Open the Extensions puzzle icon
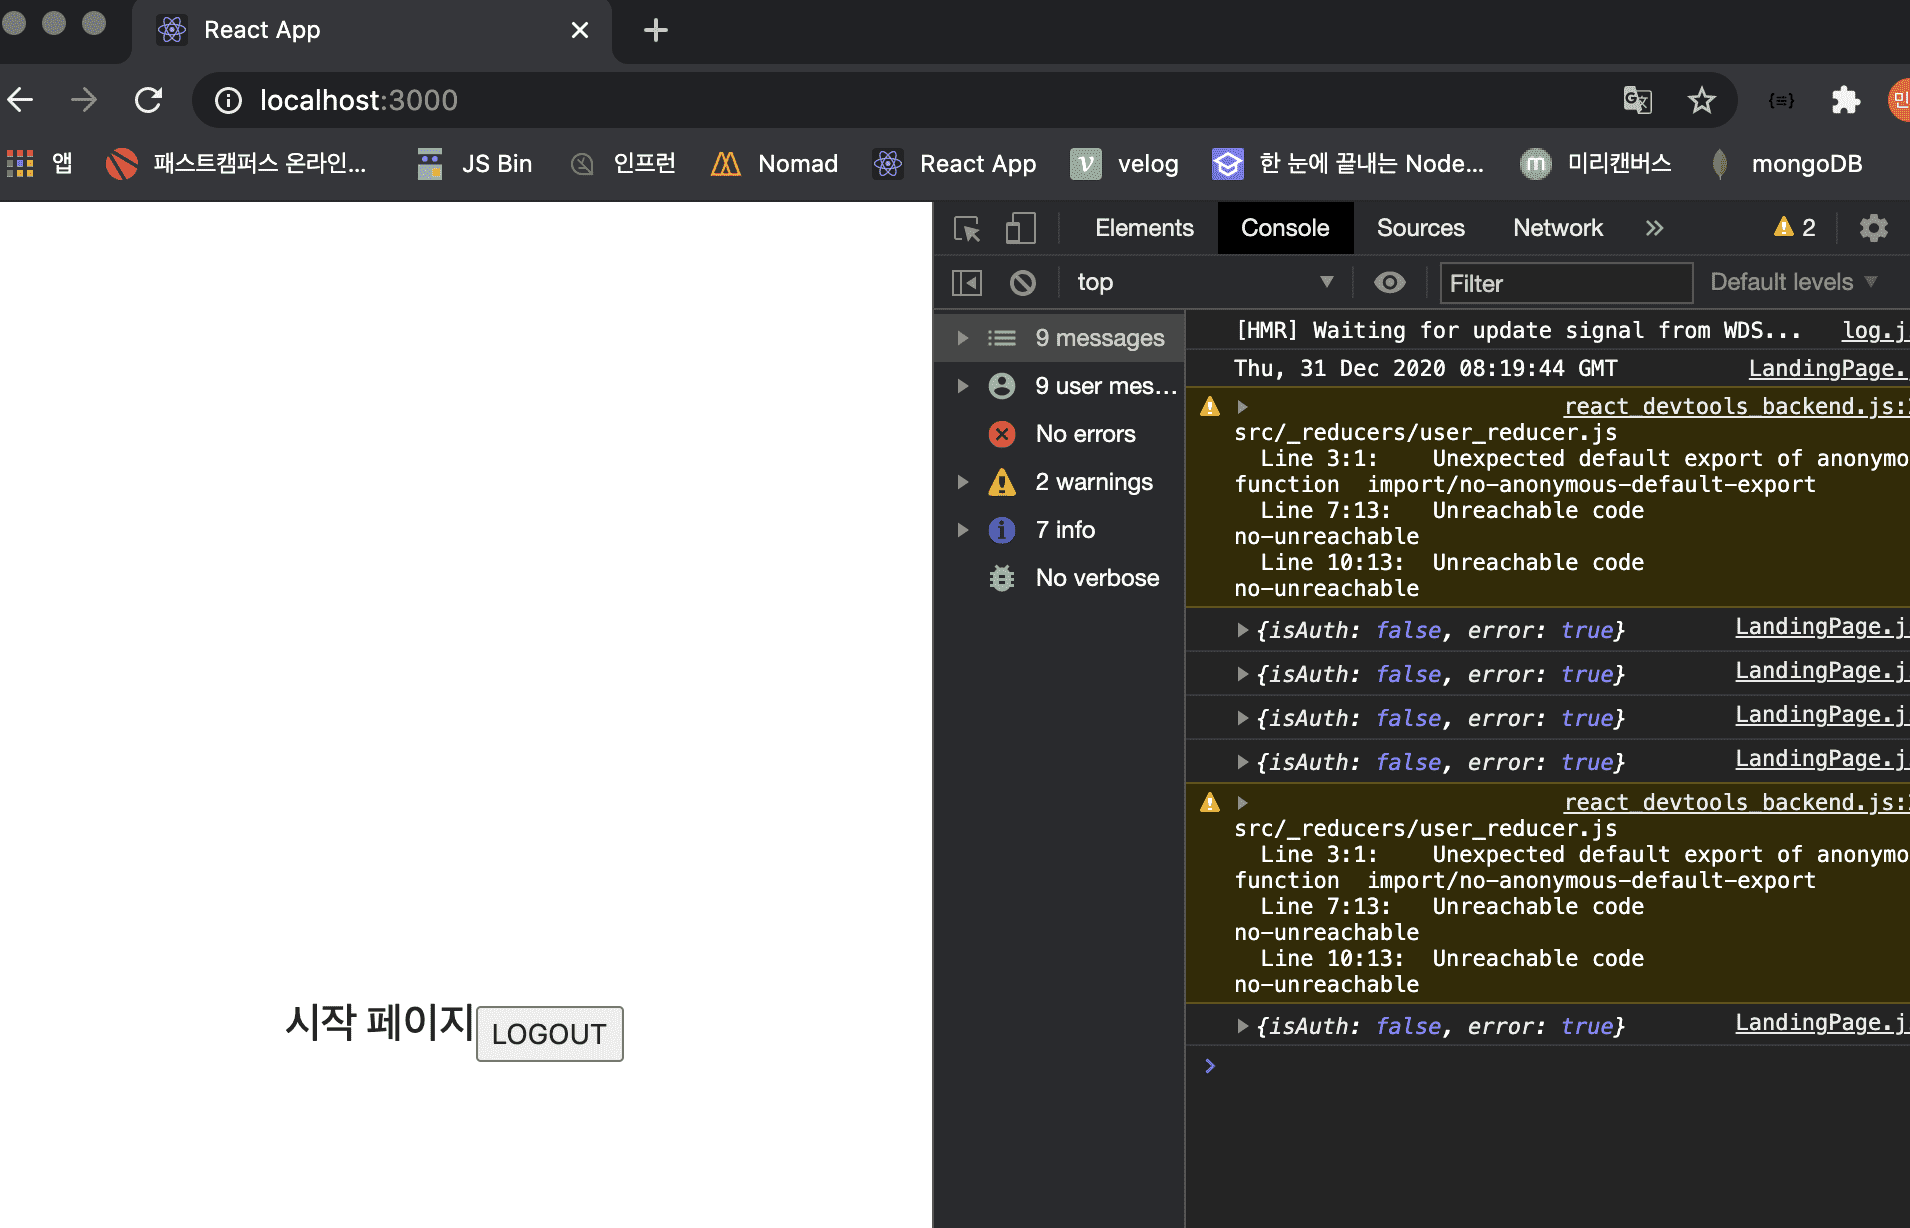1910x1228 pixels. click(x=1845, y=100)
